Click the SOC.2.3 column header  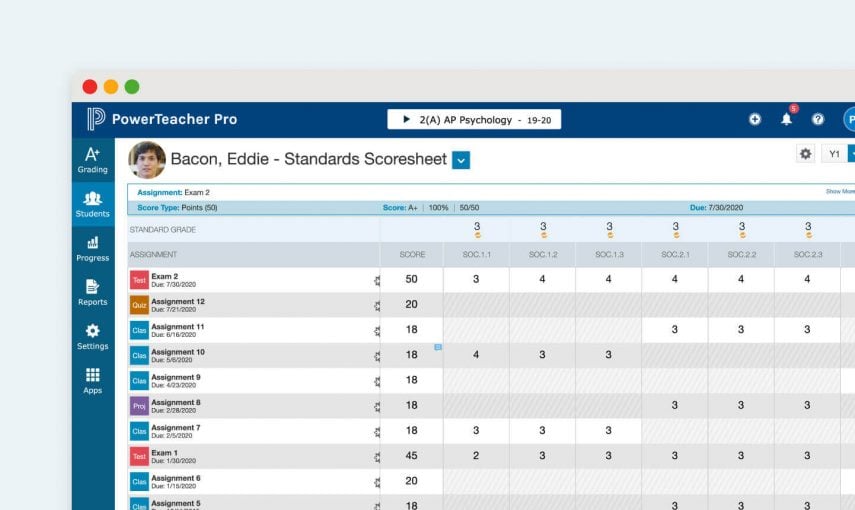tap(808, 255)
